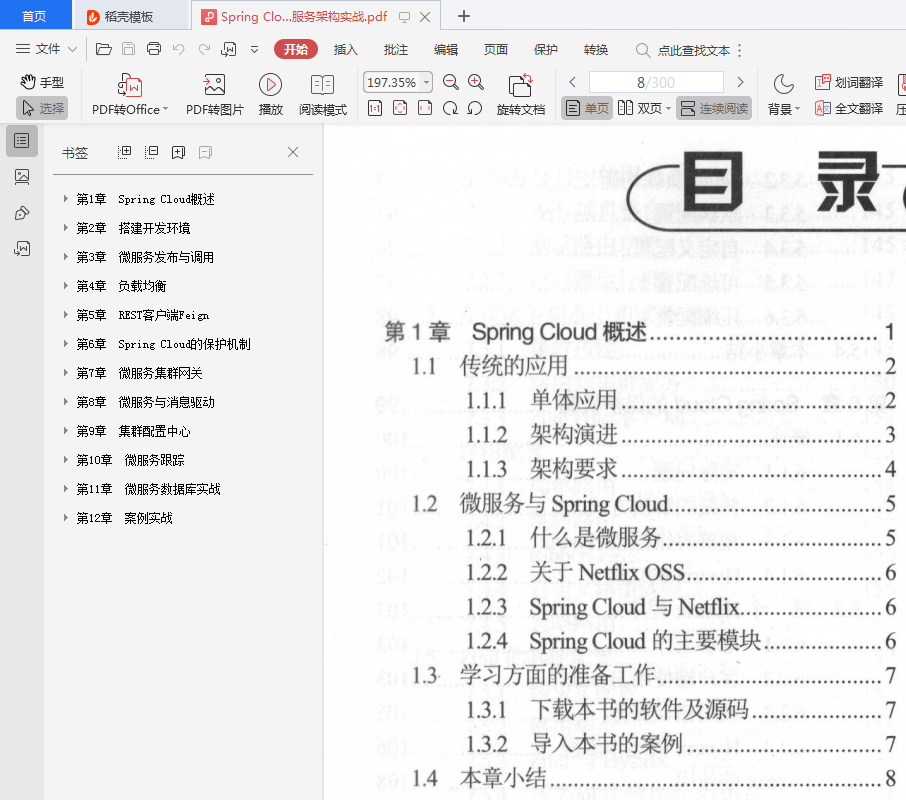Select the 转换 ribbon tab
The width and height of the screenshot is (906, 800).
pos(596,50)
